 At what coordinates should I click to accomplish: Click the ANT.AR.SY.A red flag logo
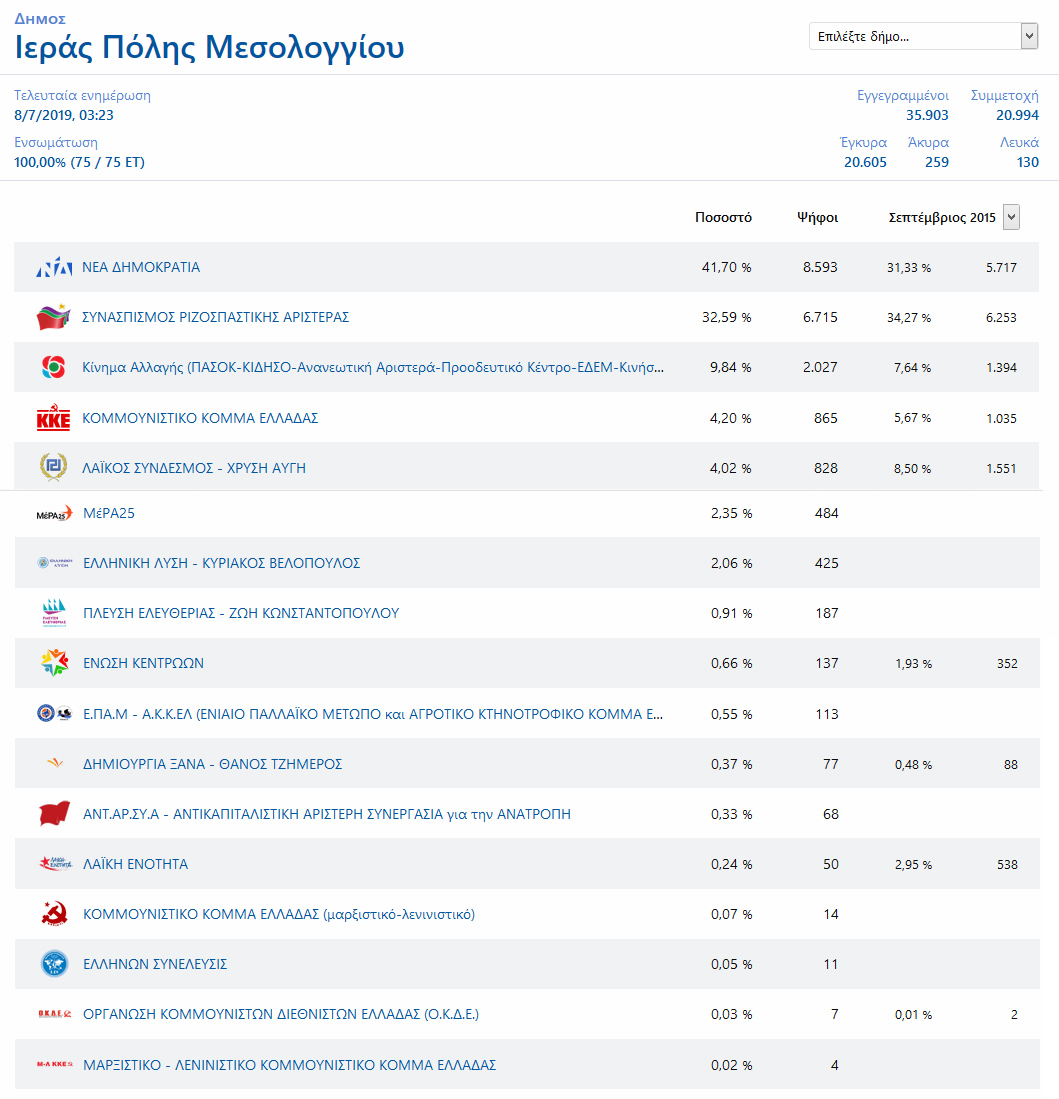point(54,814)
